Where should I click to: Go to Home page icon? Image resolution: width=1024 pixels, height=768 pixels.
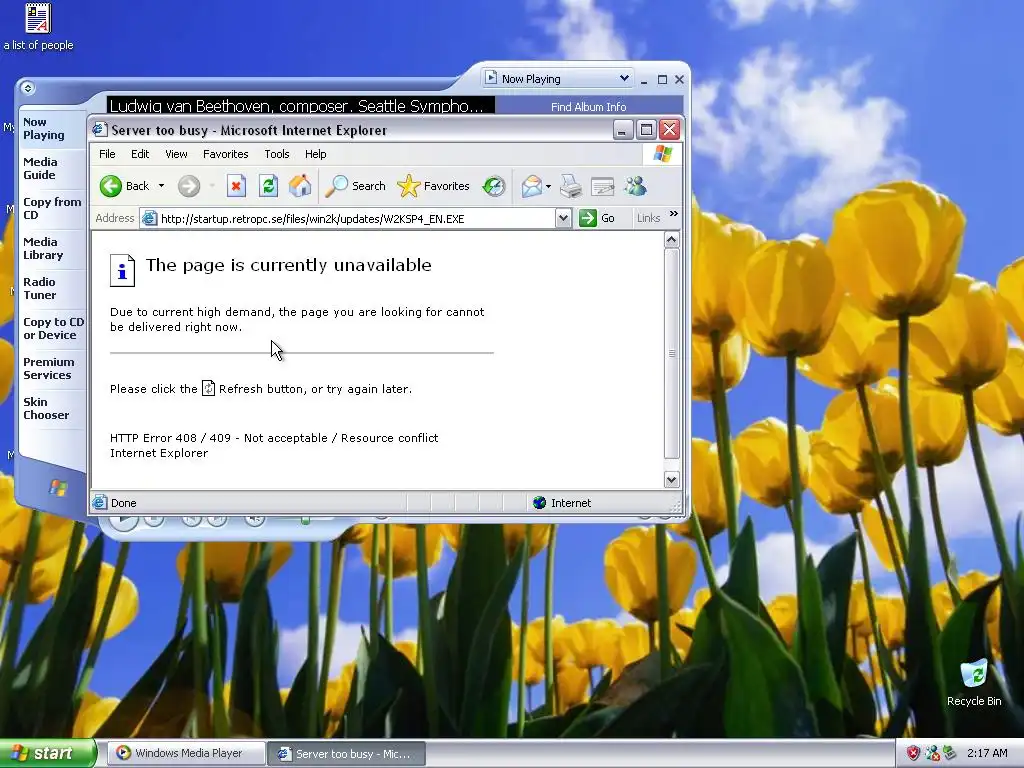[300, 186]
